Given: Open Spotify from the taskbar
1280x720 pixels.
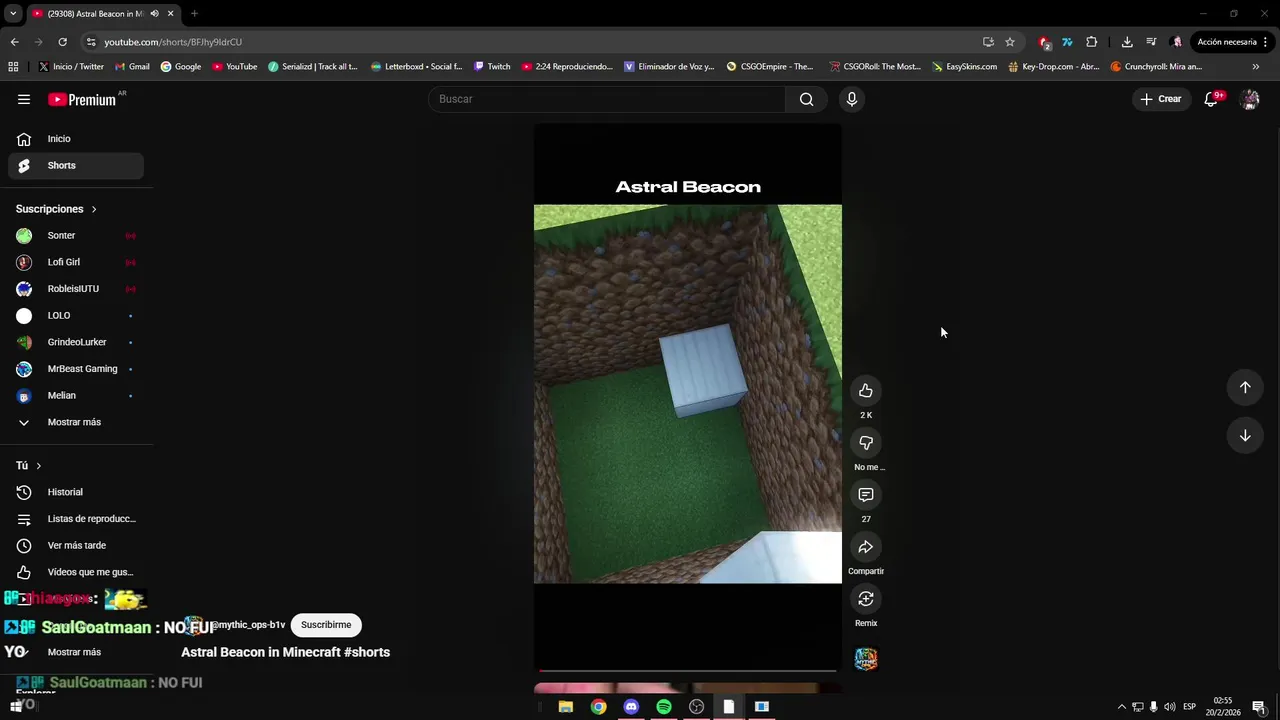Looking at the screenshot, I should click(x=664, y=707).
